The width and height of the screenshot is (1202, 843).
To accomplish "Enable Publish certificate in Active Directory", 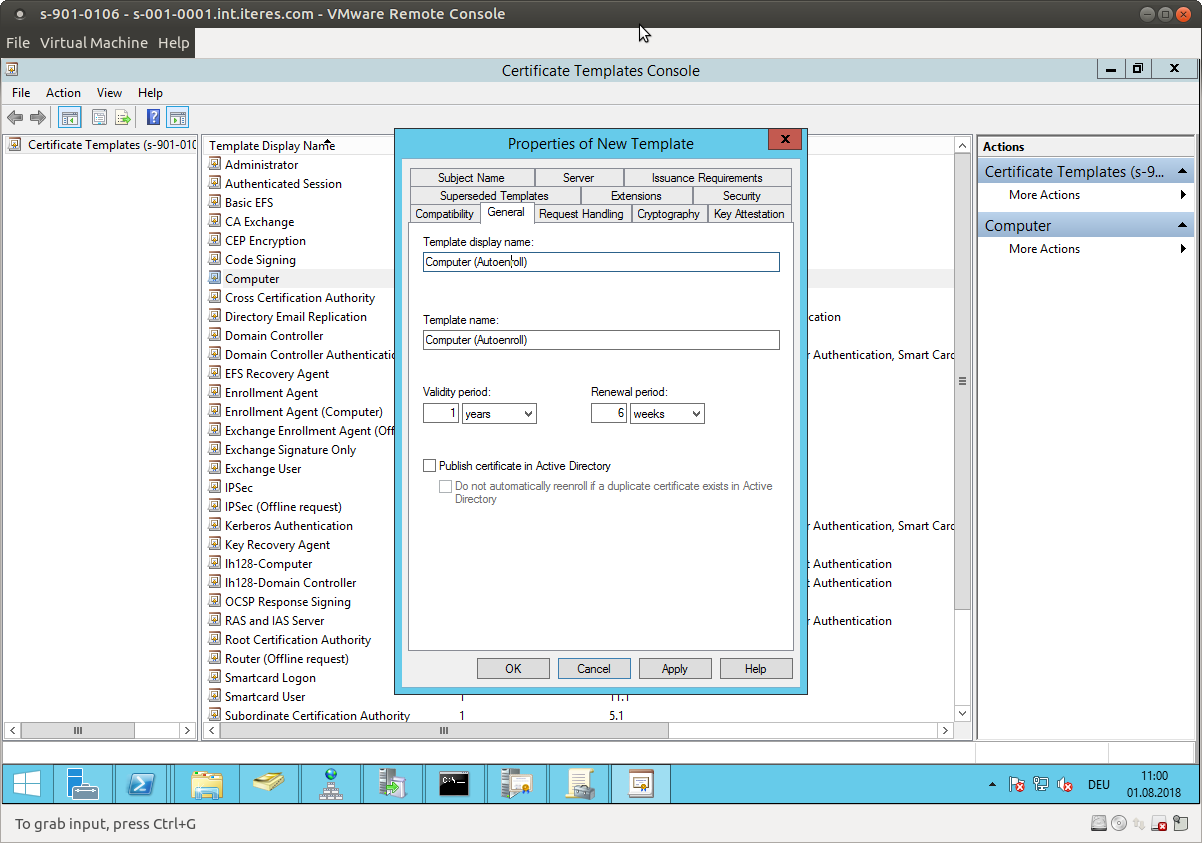I will (x=430, y=466).
